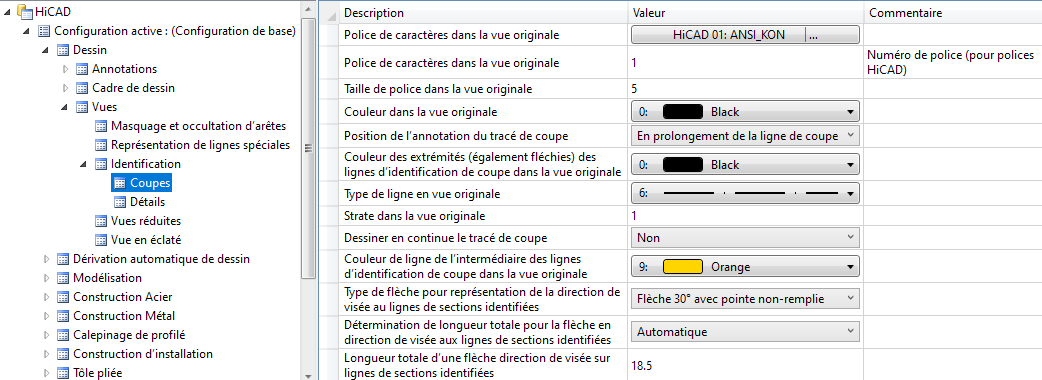Click the Dessin table icon in tree
Image resolution: width=1042 pixels, height=380 pixels.
coord(63,50)
